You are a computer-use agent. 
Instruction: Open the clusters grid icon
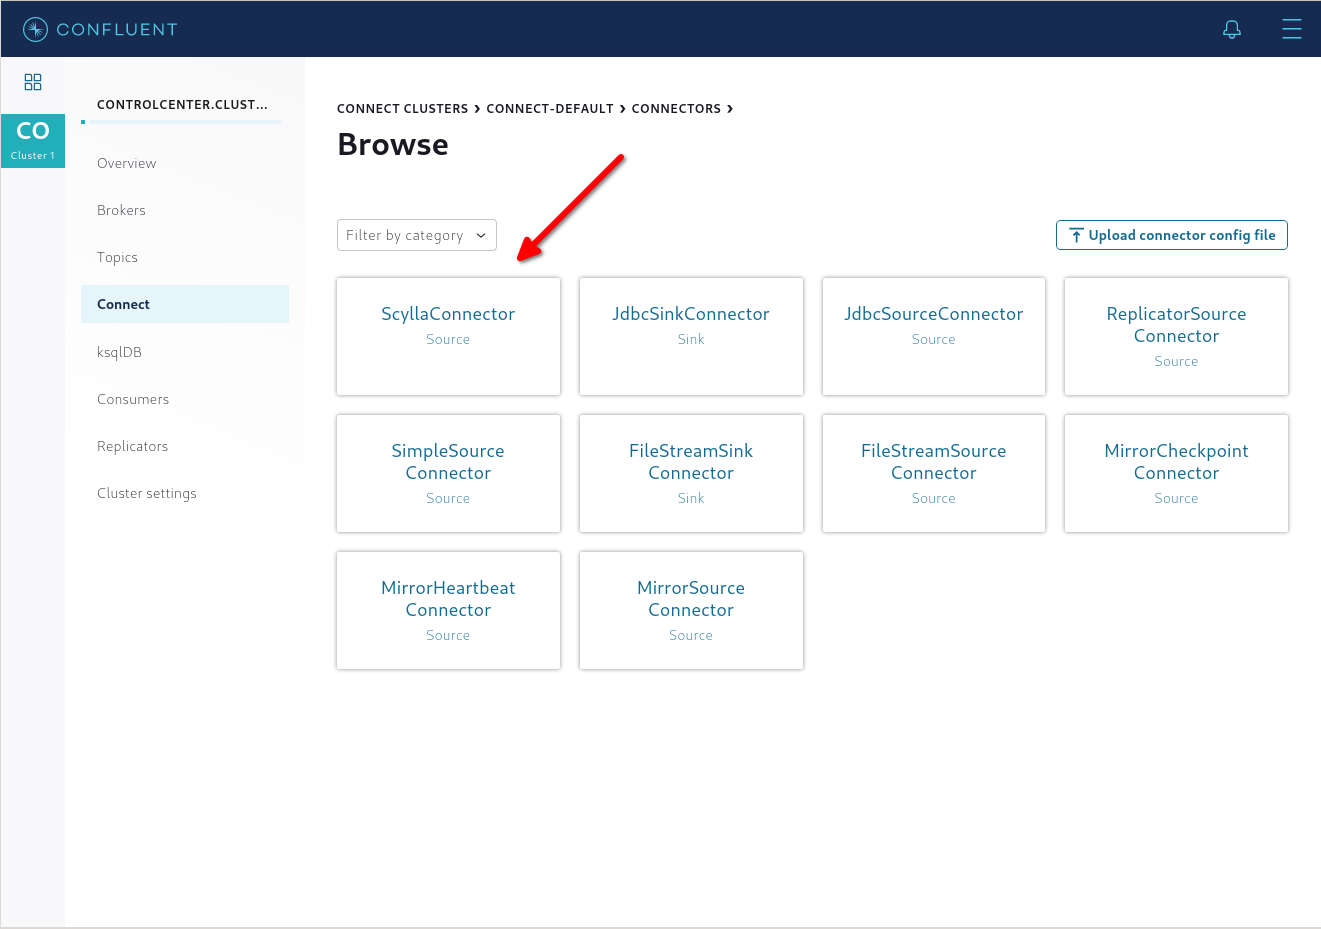click(33, 82)
